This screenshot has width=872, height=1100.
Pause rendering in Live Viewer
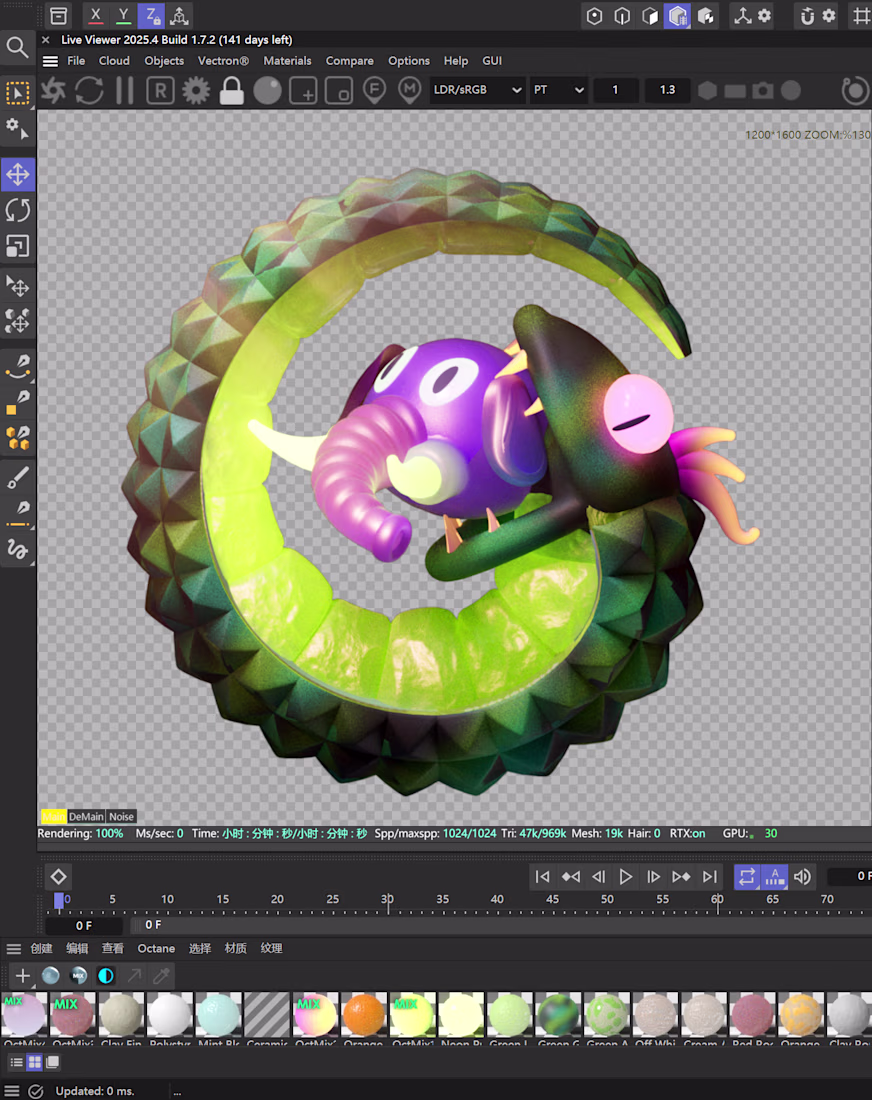124,90
